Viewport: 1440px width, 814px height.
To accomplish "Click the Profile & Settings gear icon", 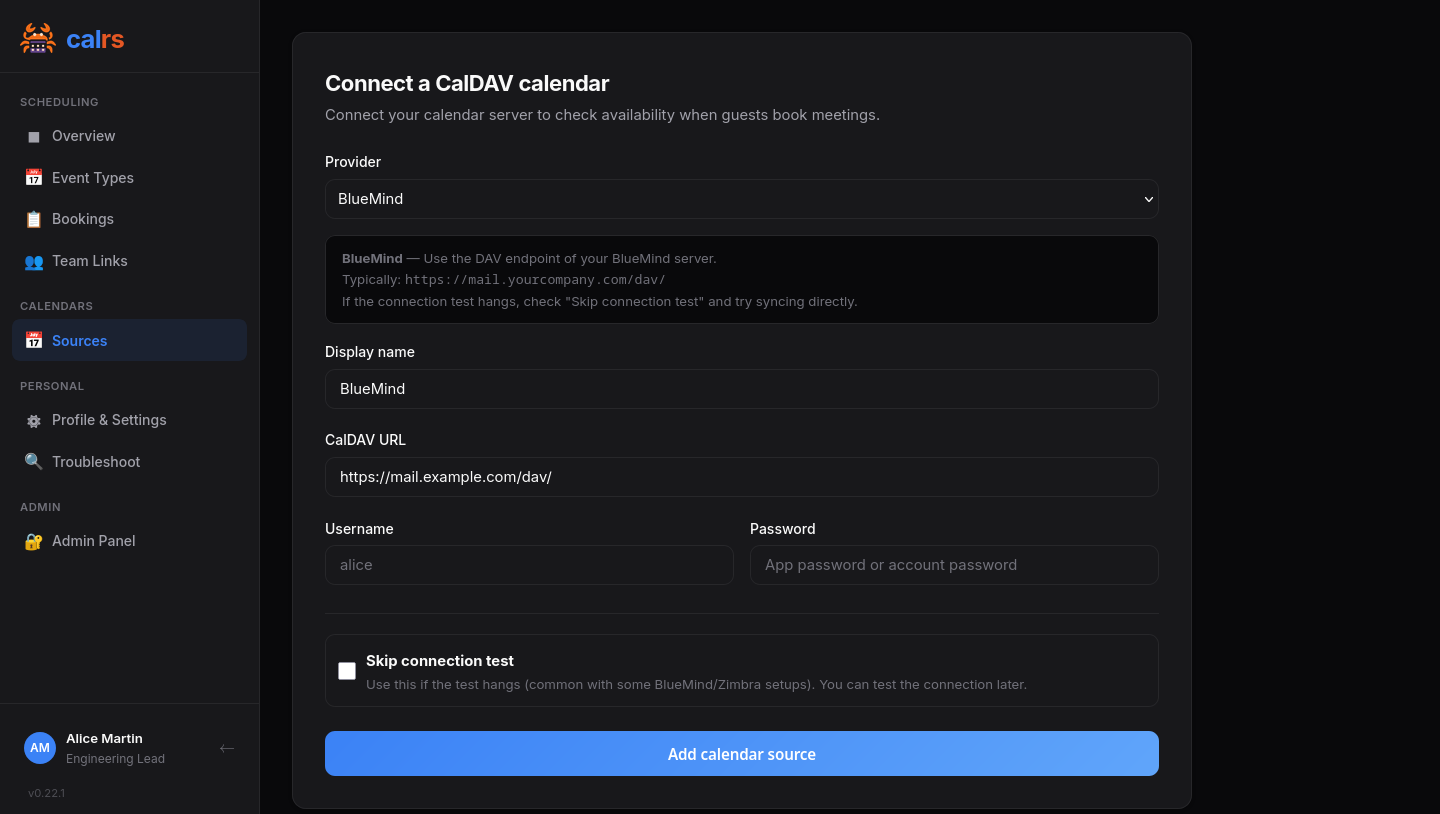I will click(33, 420).
